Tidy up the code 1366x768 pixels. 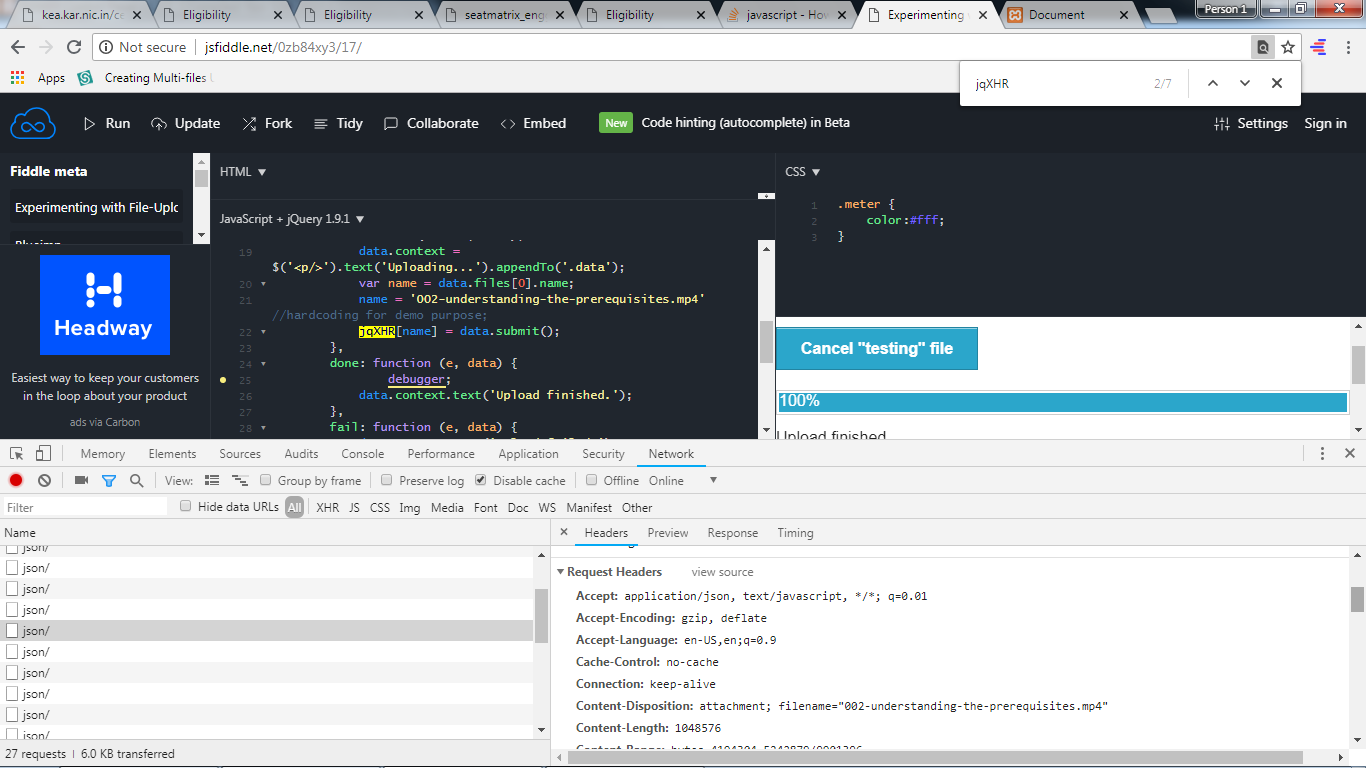pyautogui.click(x=338, y=123)
